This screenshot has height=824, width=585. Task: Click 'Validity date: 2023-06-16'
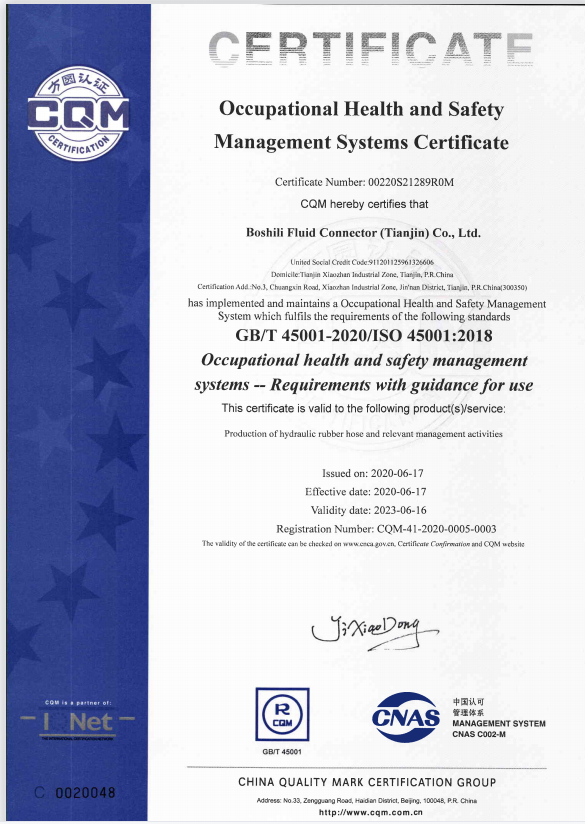coord(368,510)
